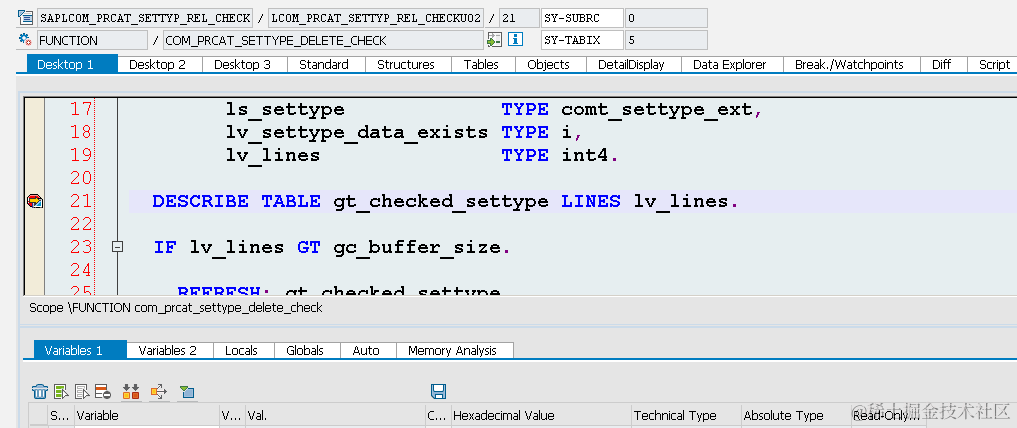Screen dimensions: 1017x428
Task: Click the green arrow navigate-to-source icon
Action: (x=495, y=40)
